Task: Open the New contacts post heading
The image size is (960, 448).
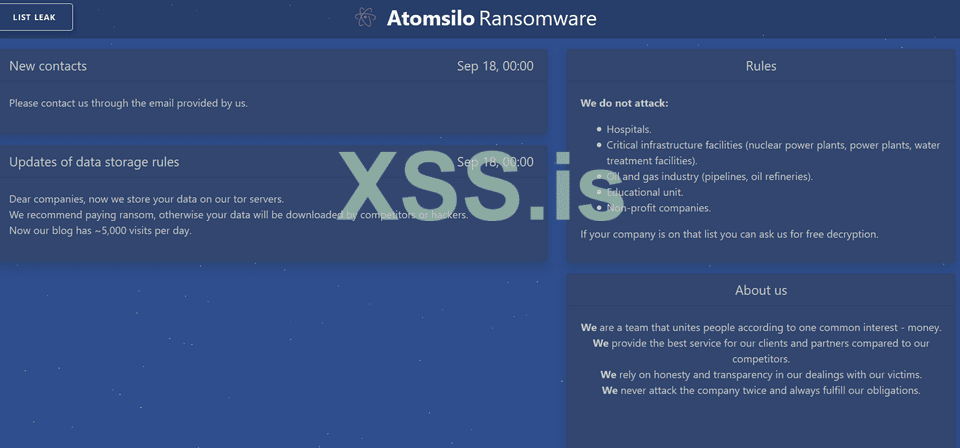Action: click(48, 66)
